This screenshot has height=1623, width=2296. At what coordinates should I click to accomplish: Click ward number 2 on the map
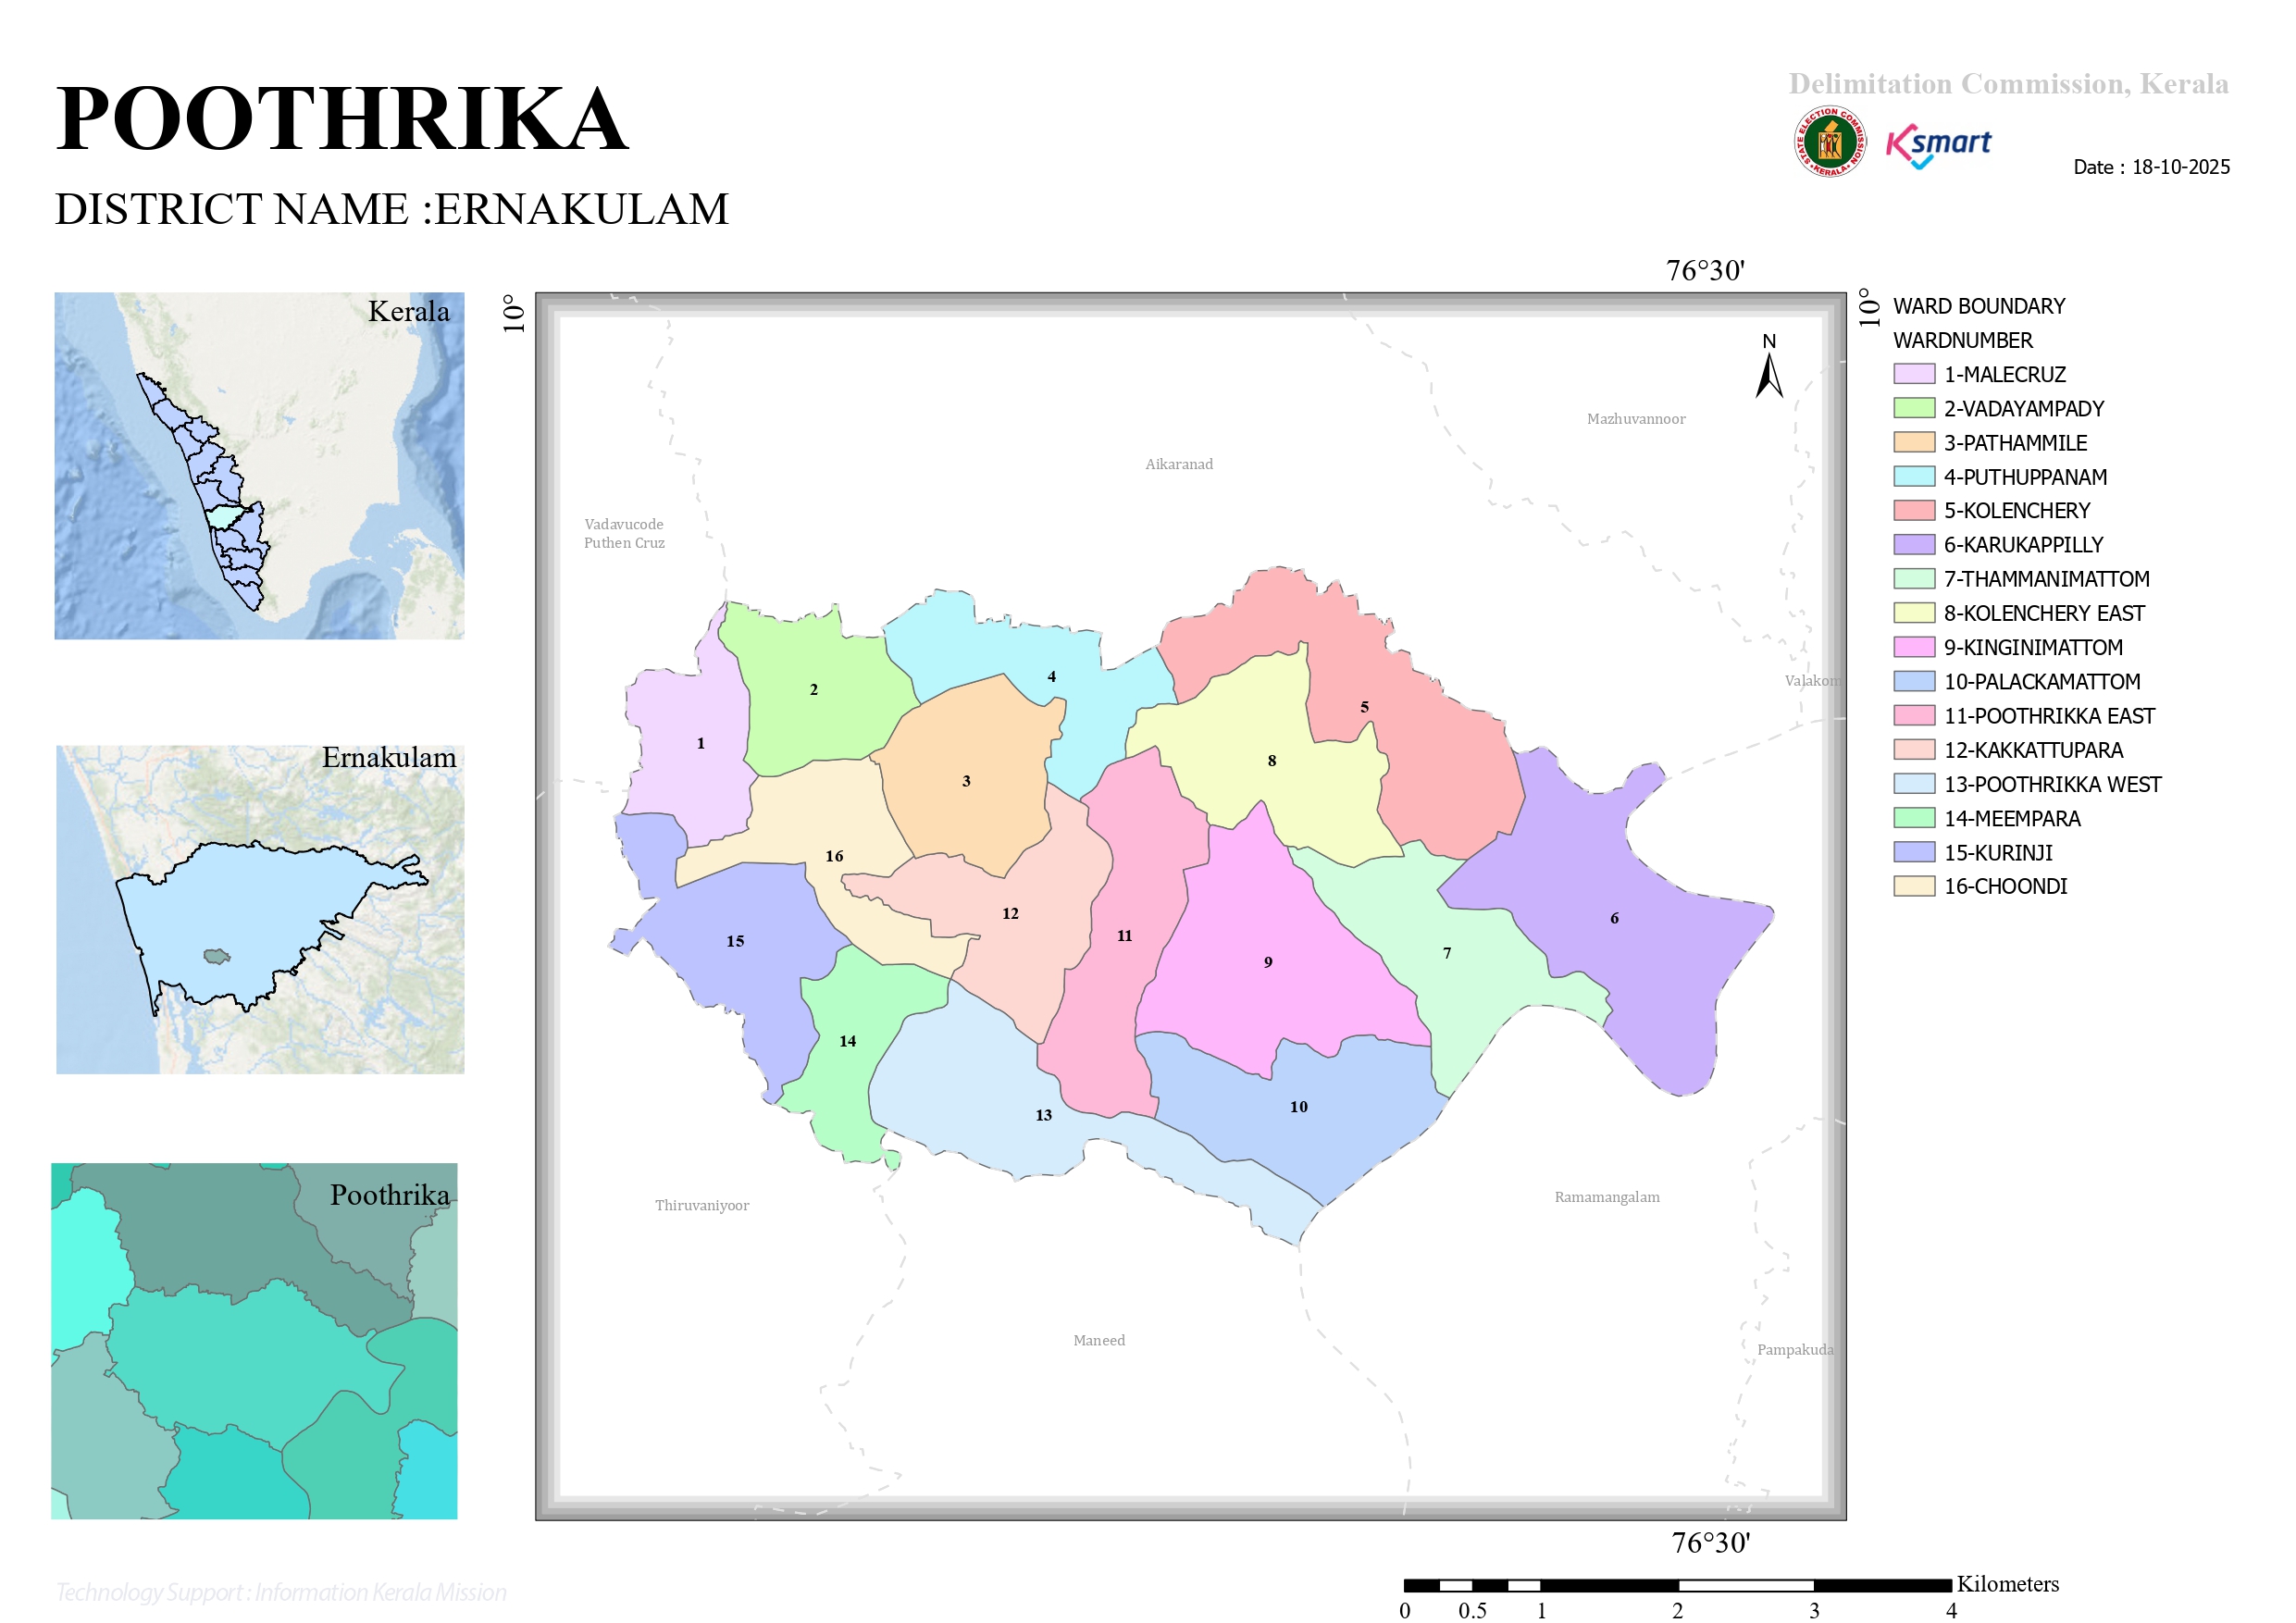point(814,689)
